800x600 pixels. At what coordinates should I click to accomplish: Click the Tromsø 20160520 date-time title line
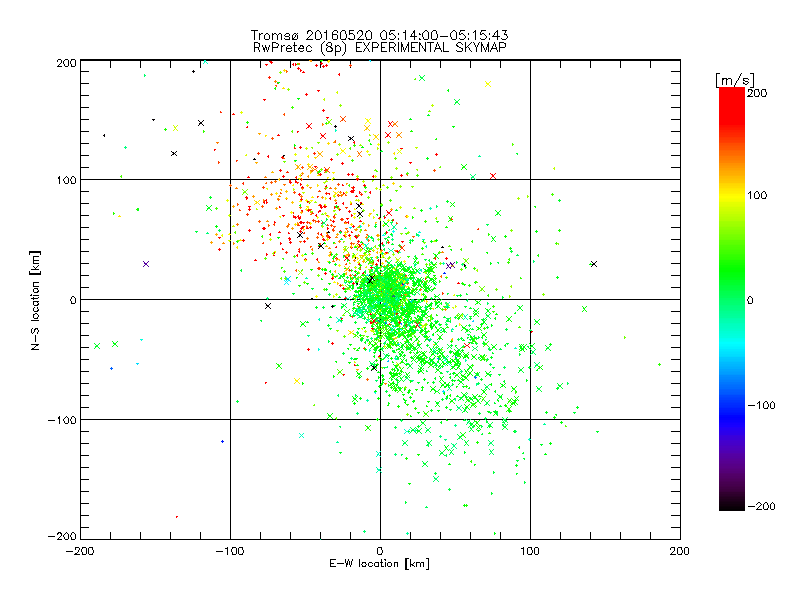[x=379, y=35]
